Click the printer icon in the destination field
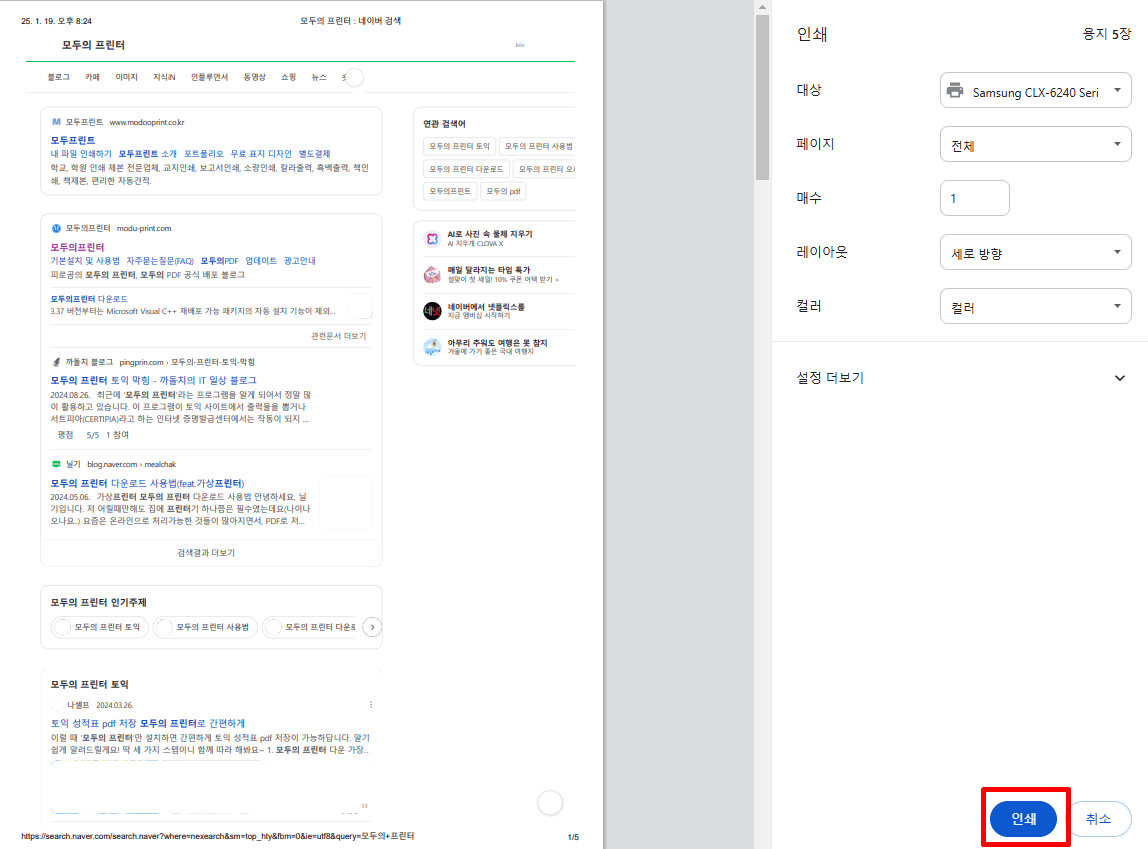The image size is (1148, 849). pos(955,91)
